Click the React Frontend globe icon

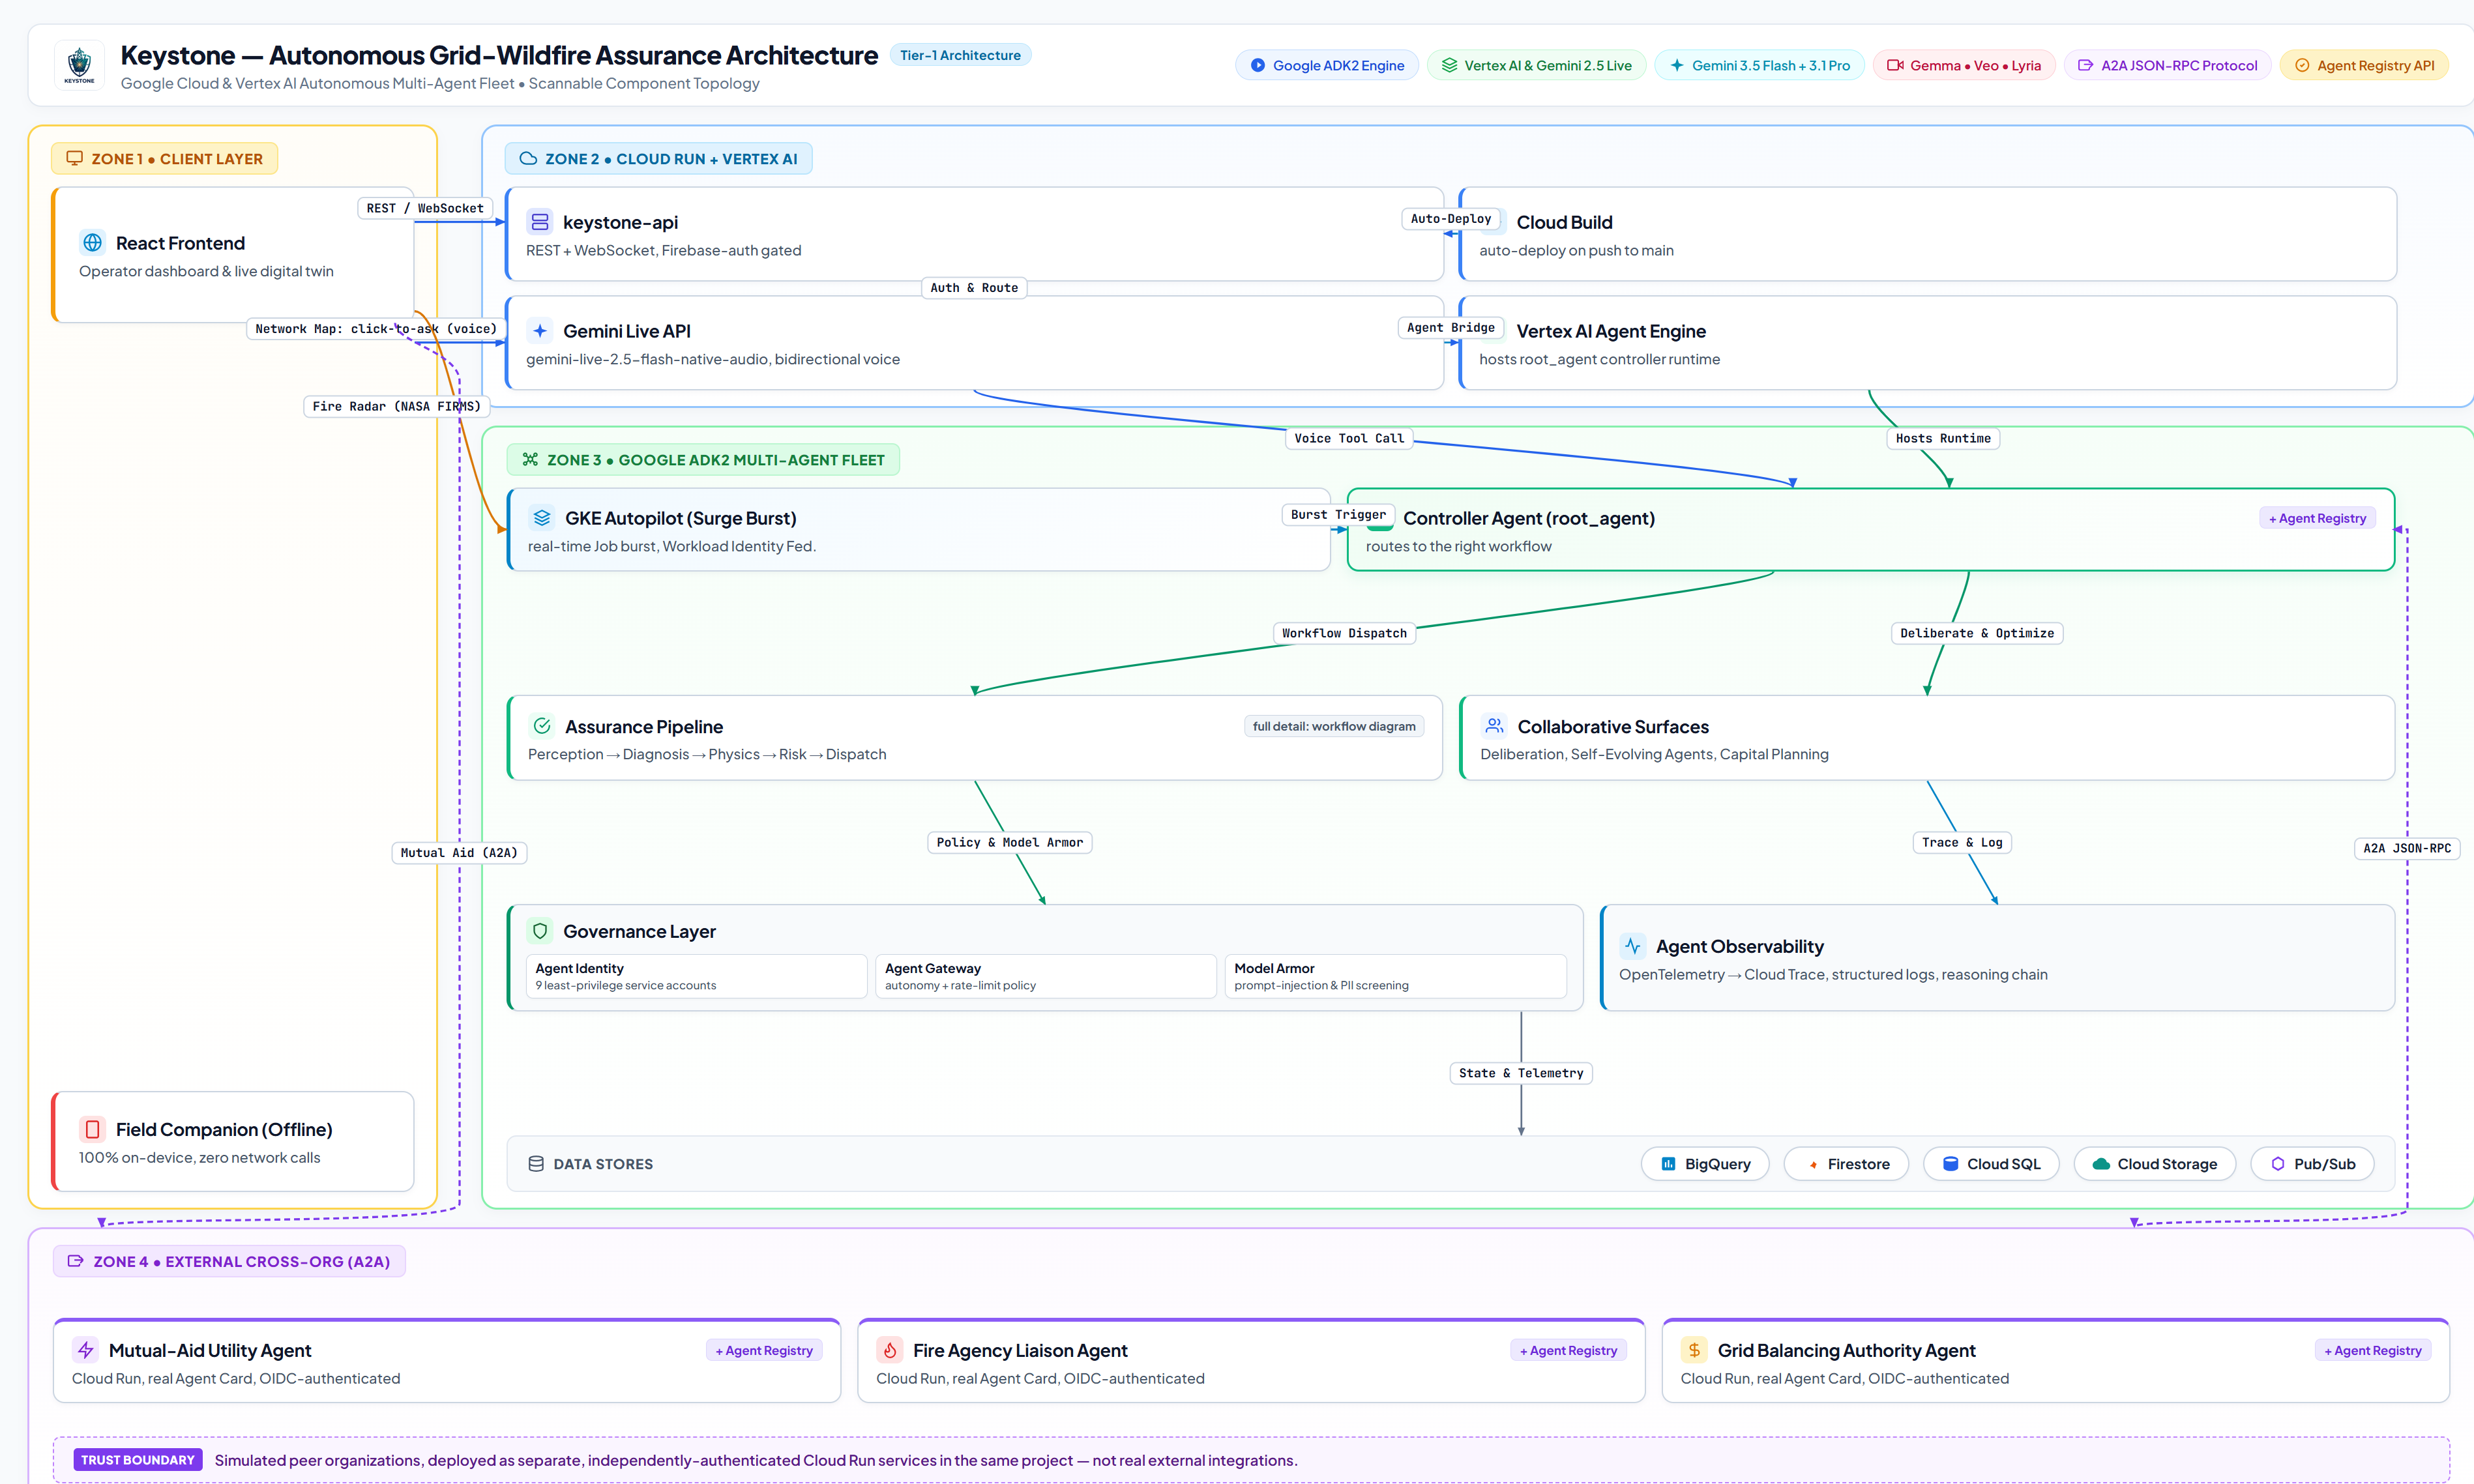coord(93,243)
